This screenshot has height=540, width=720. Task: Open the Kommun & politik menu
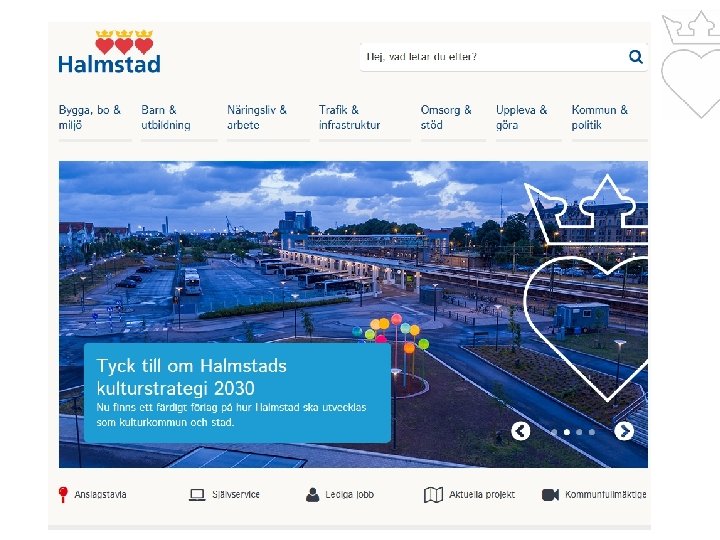pos(599,118)
